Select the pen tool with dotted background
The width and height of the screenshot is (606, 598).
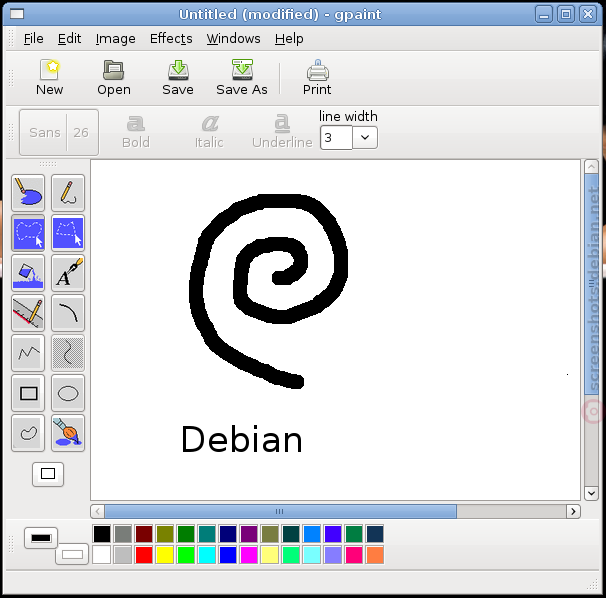pyautogui.click(x=68, y=353)
